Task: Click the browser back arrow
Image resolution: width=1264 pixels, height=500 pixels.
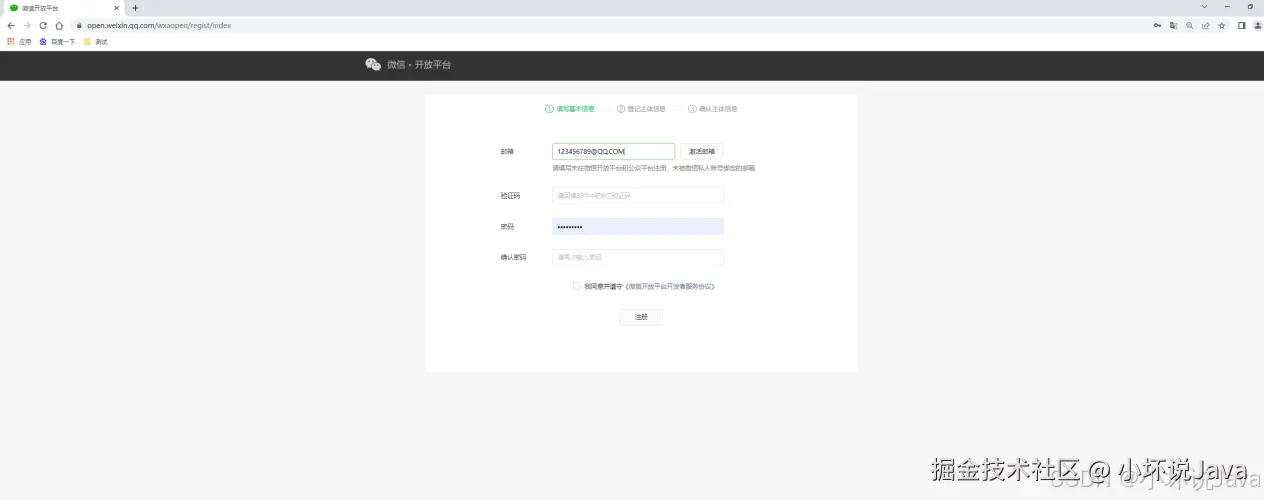Action: pyautogui.click(x=11, y=25)
